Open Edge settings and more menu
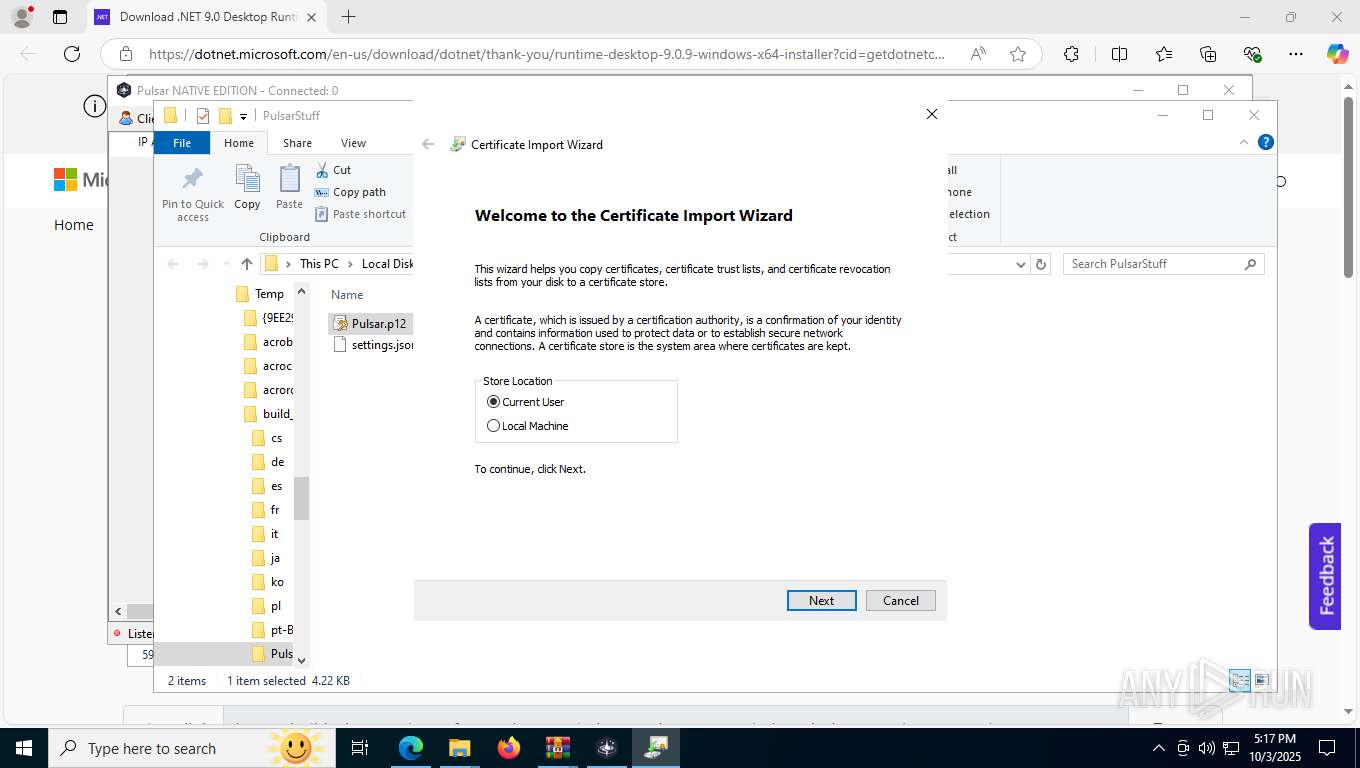 click(x=1296, y=54)
